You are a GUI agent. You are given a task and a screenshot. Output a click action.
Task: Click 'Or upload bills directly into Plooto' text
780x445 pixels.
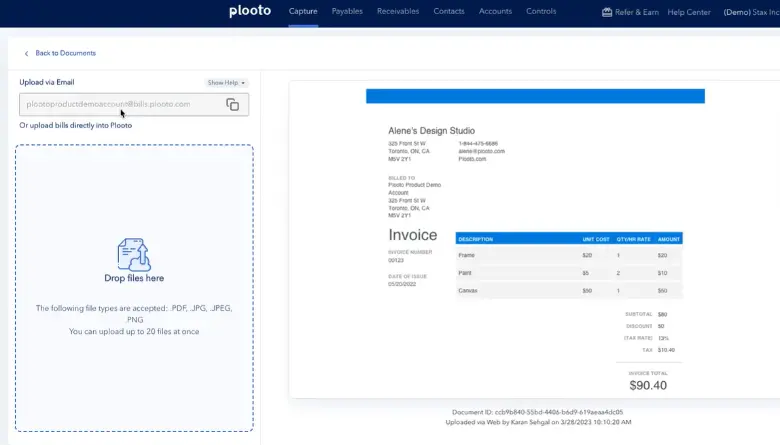(76, 125)
